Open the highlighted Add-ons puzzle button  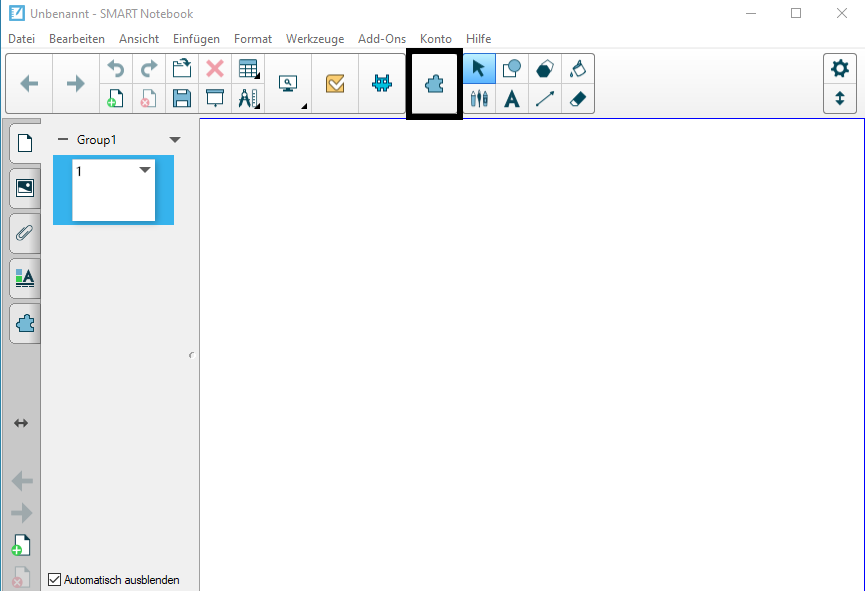(434, 85)
